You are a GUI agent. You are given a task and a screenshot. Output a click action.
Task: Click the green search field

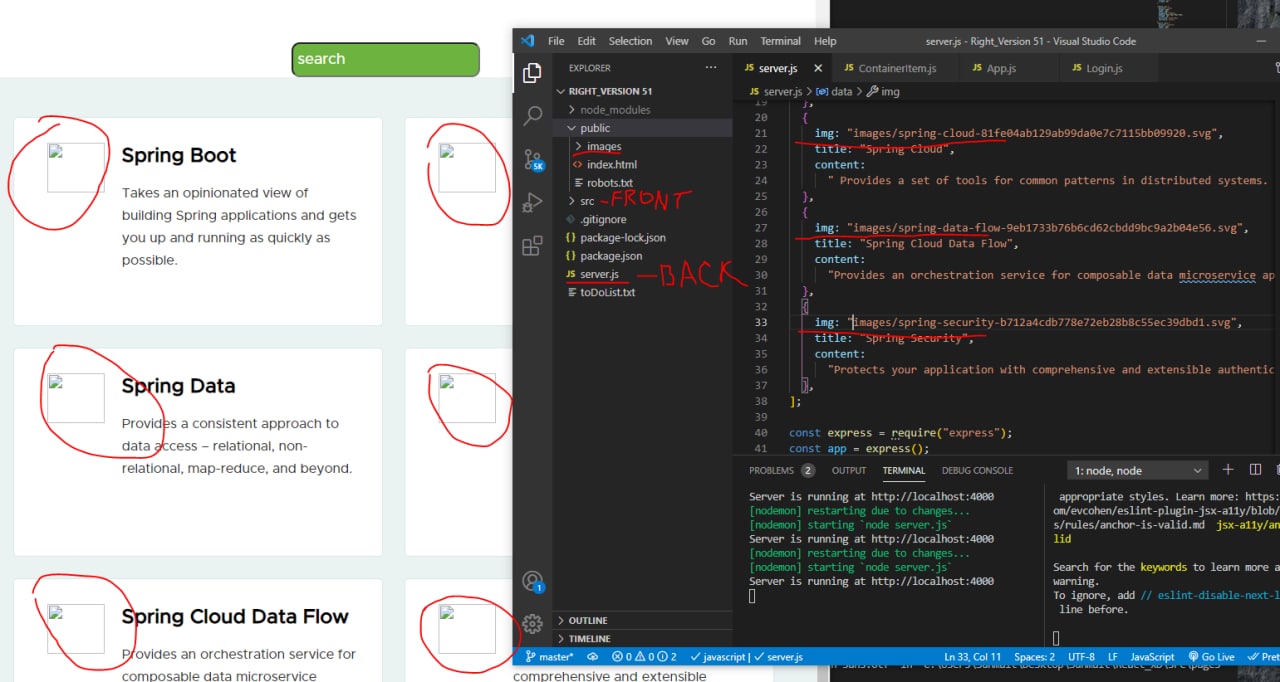[386, 59]
